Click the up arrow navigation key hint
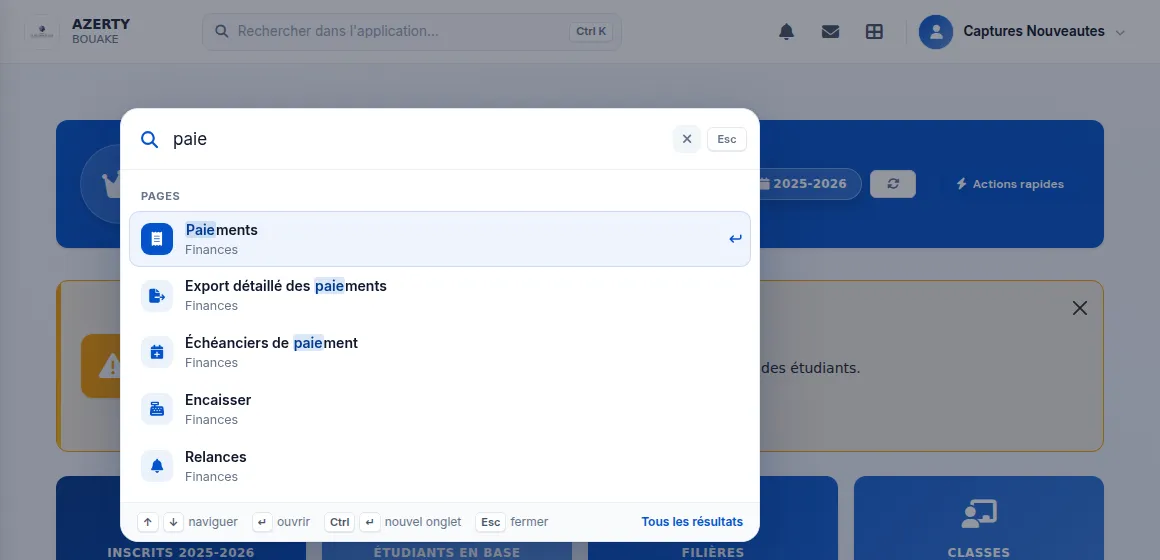1160x560 pixels. [x=148, y=522]
